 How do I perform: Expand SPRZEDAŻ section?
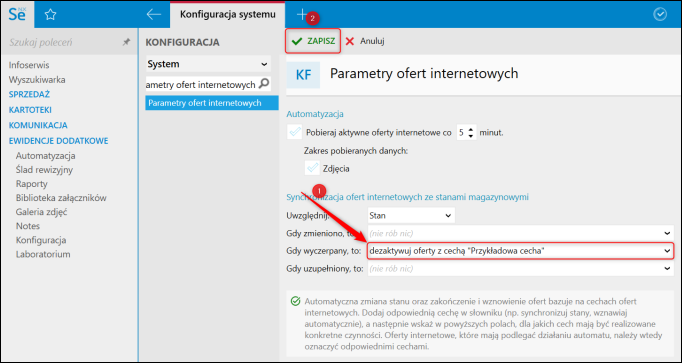pos(29,94)
